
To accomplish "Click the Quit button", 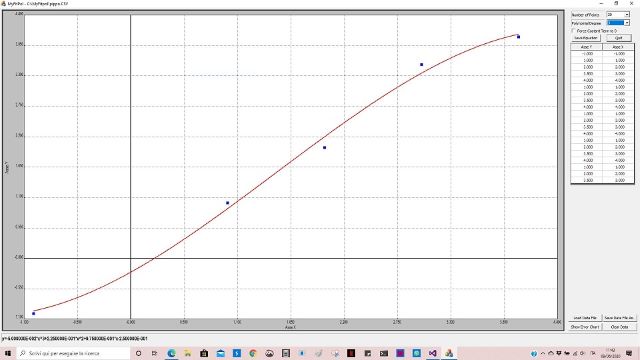I will [x=619, y=38].
